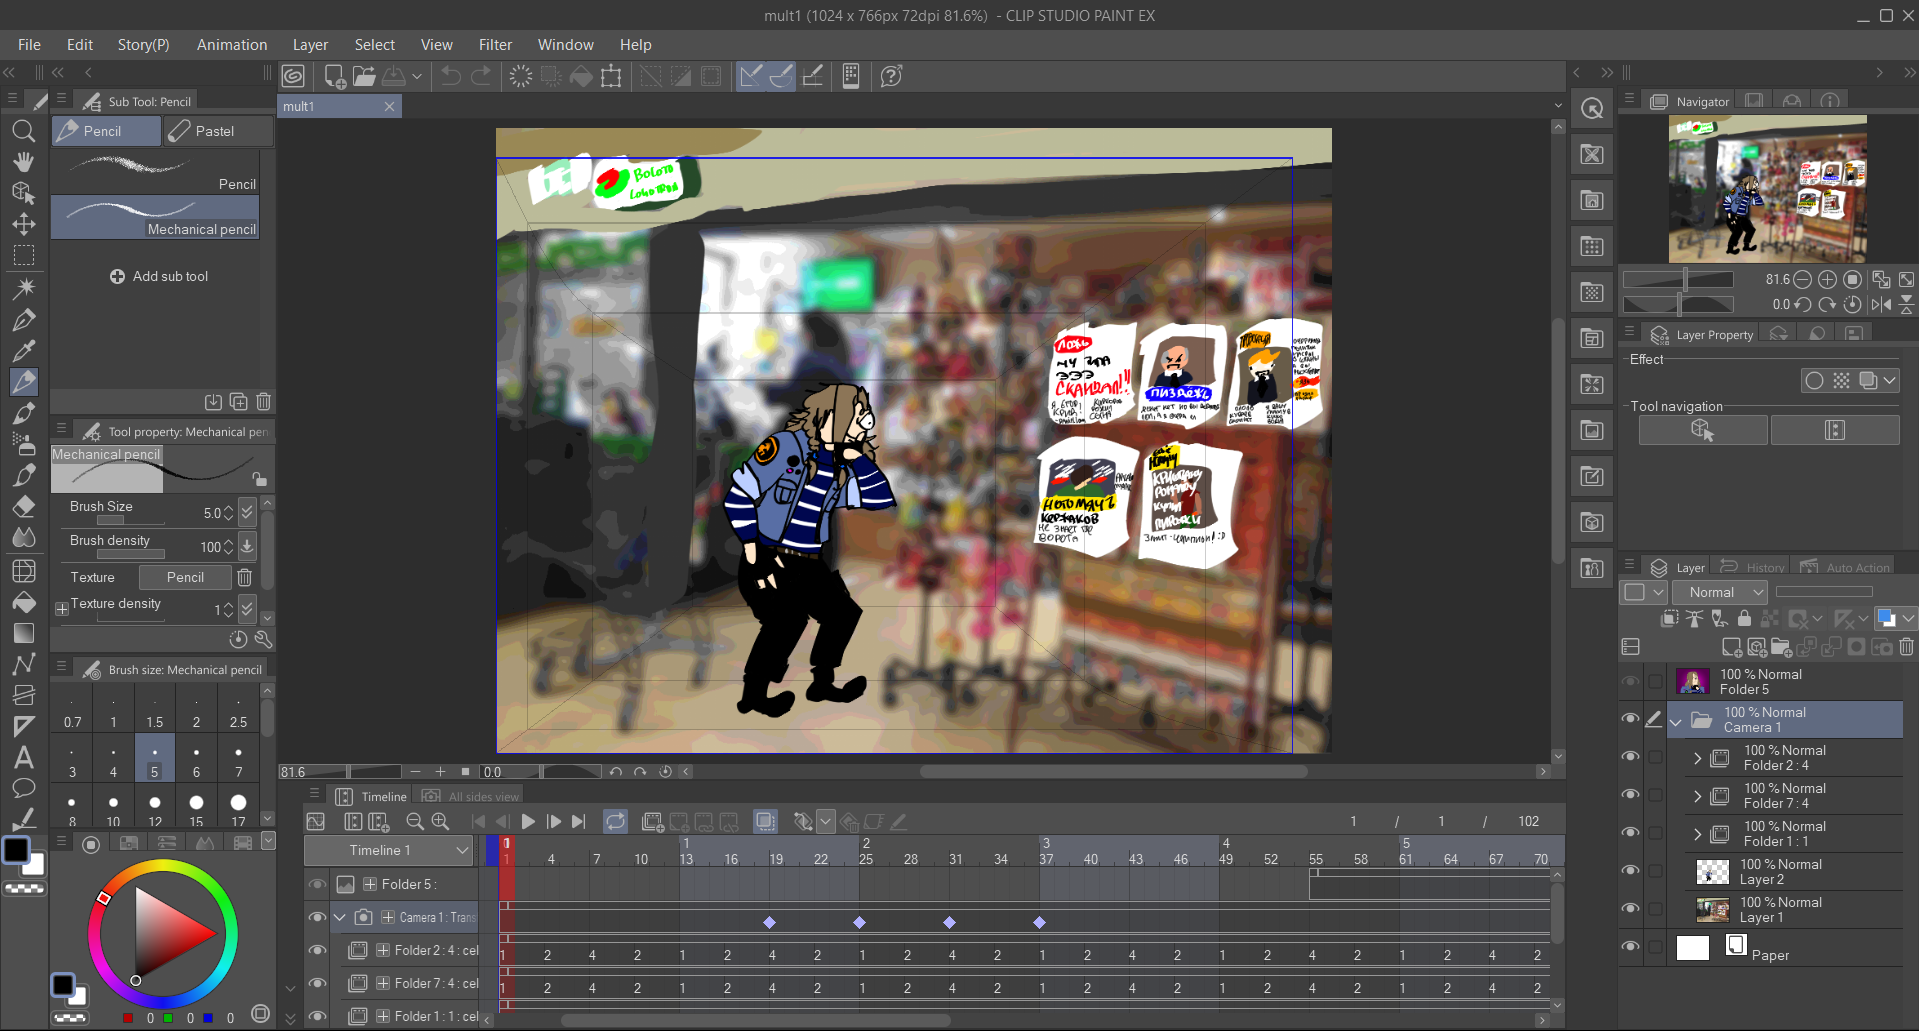The width and height of the screenshot is (1919, 1031).
Task: Delete layer using the trash icon
Action: coord(1906,647)
